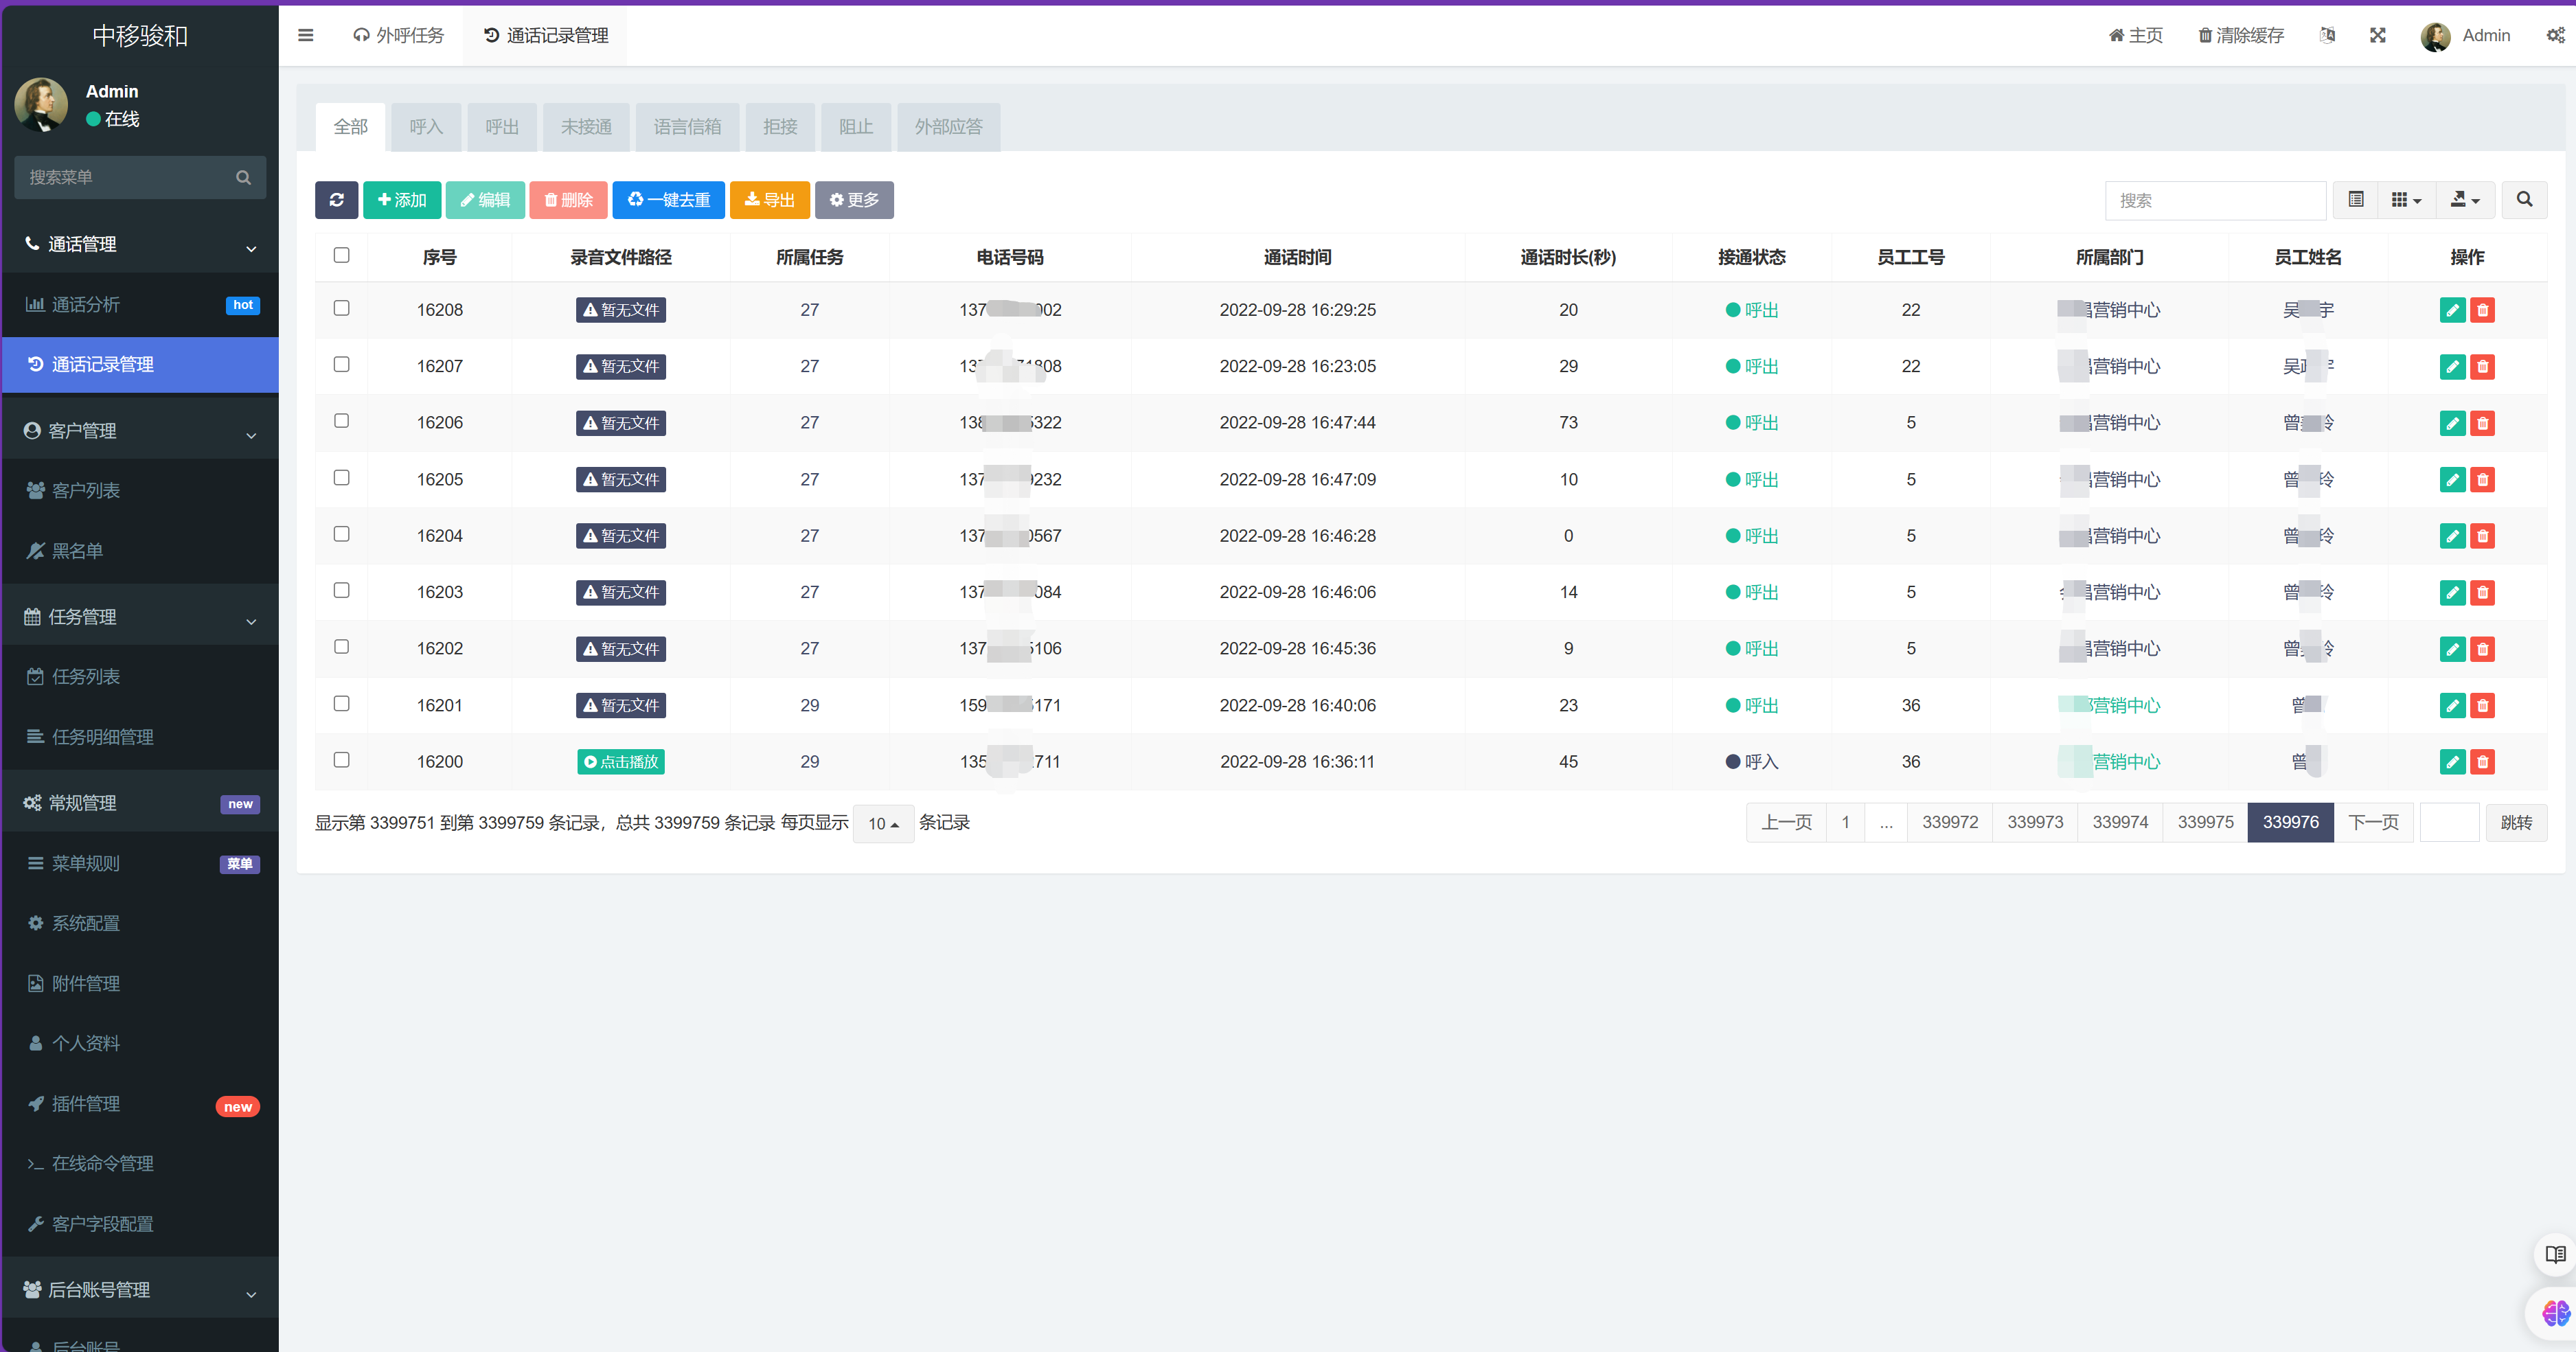Open the rows-per-page dropdown showing 10
The height and width of the screenshot is (1352, 2576).
(883, 824)
